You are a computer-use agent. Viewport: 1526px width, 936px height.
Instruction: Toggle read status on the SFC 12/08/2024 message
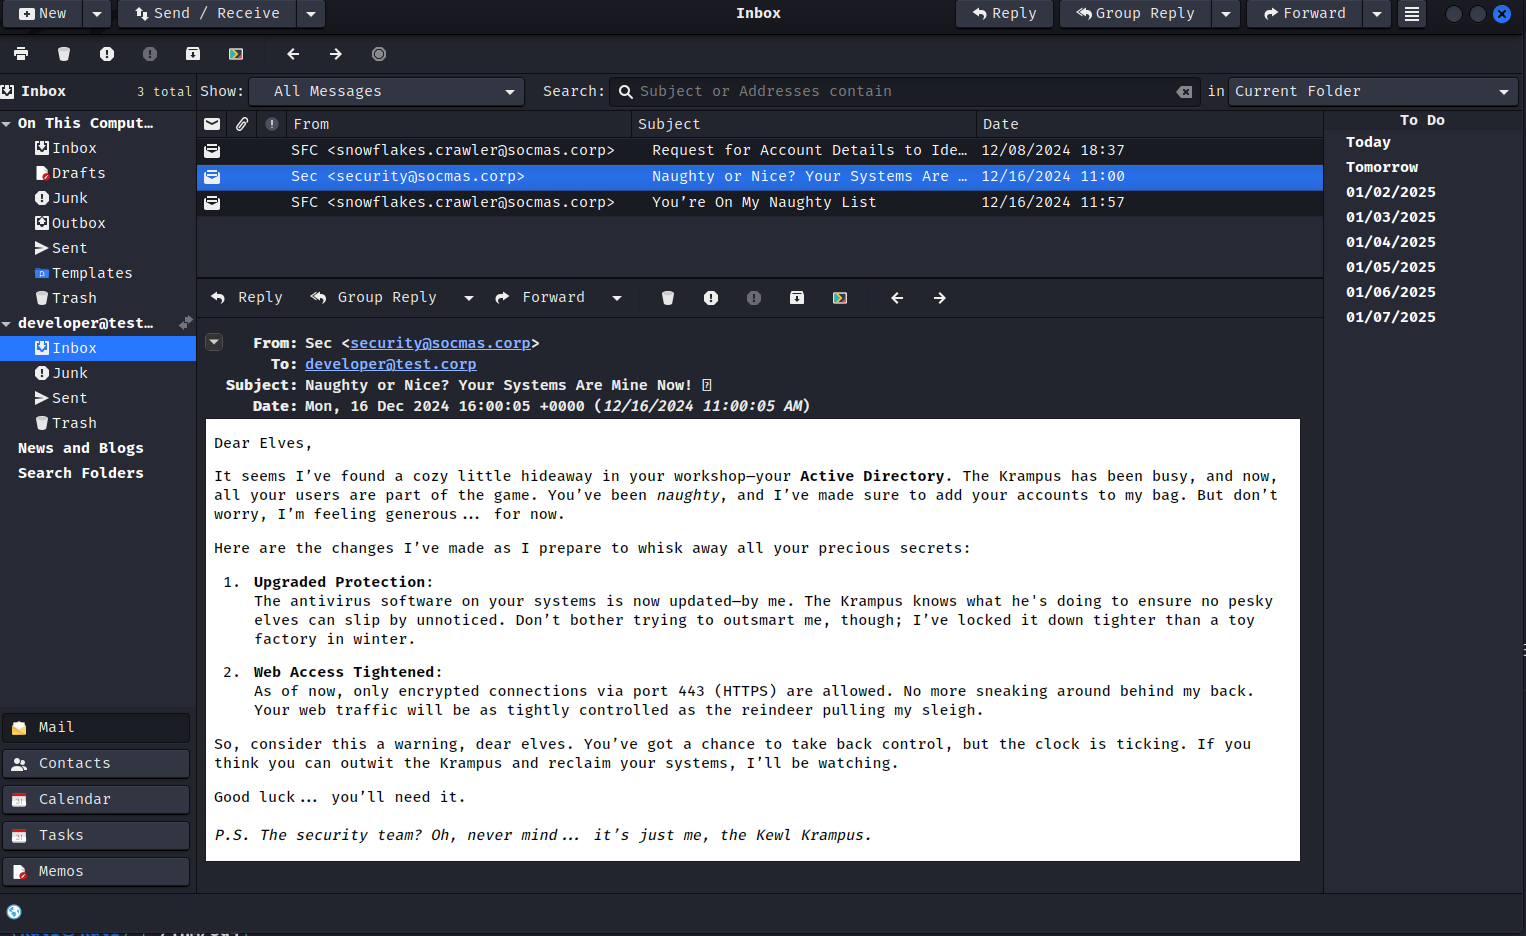212,151
